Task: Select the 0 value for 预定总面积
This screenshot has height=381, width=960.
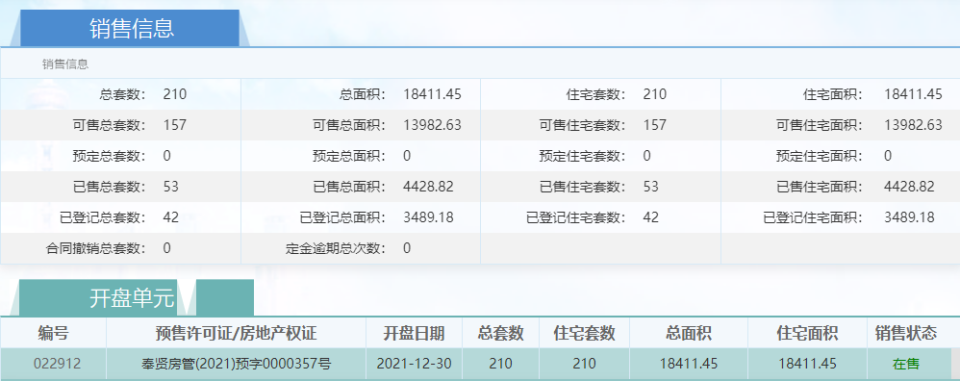Action: [407, 156]
